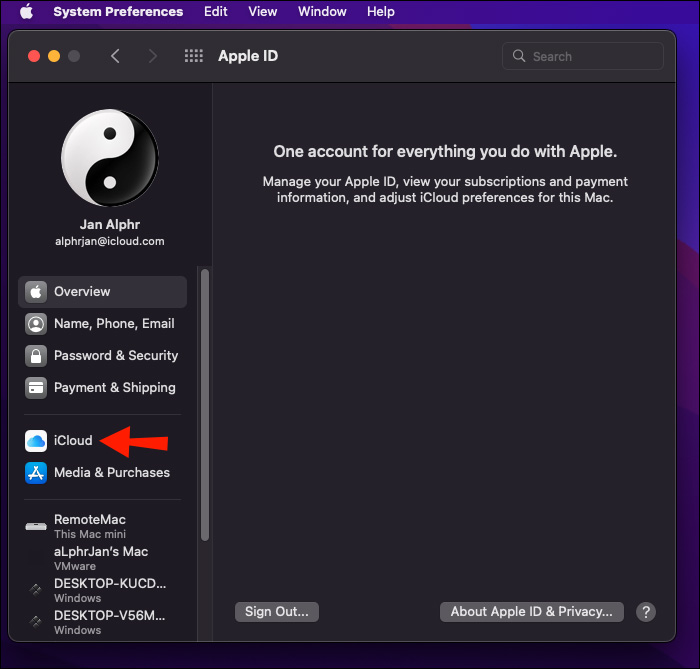Select the aLphrJan's Mac device

(100, 558)
